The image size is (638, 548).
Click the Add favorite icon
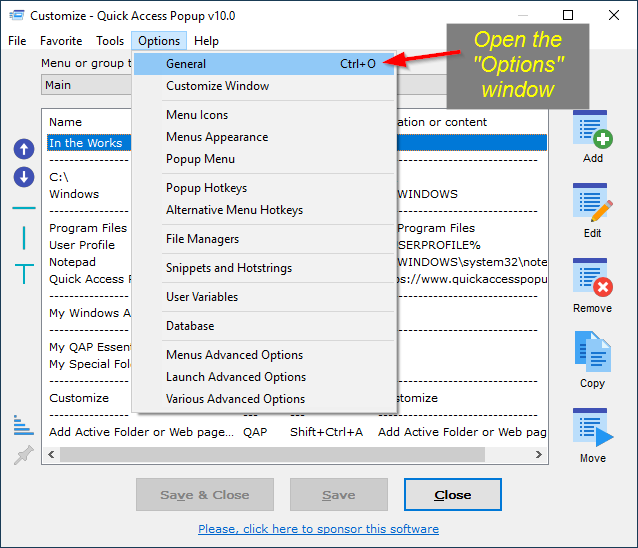592,130
